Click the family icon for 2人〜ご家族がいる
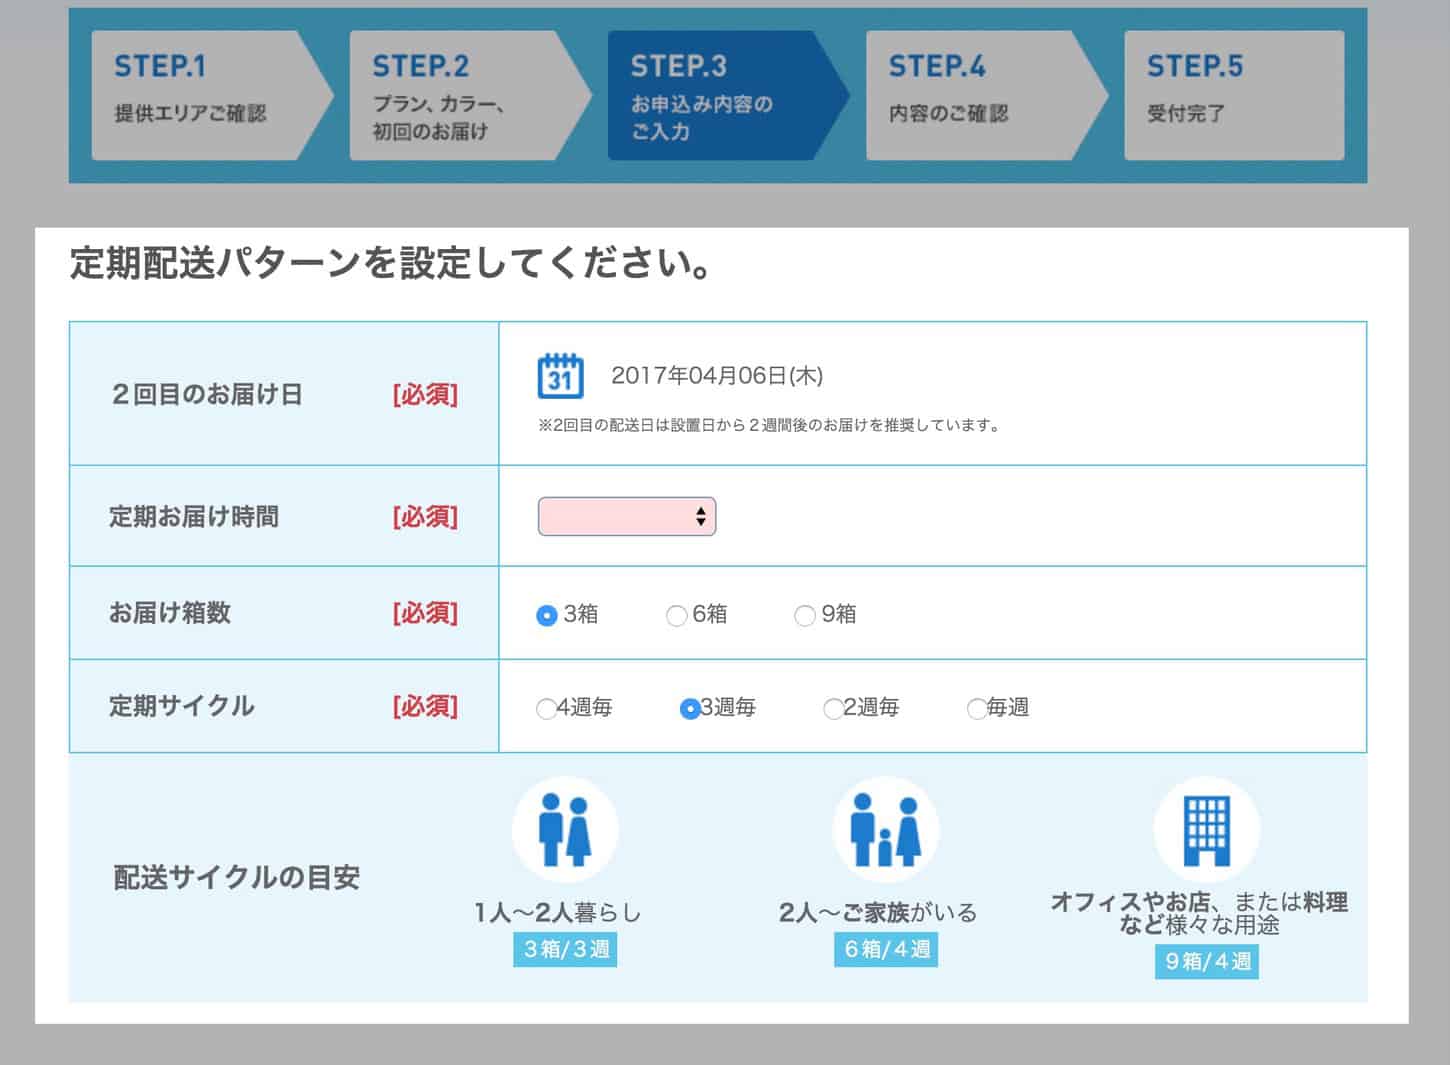The image size is (1450, 1065). pyautogui.click(x=885, y=830)
